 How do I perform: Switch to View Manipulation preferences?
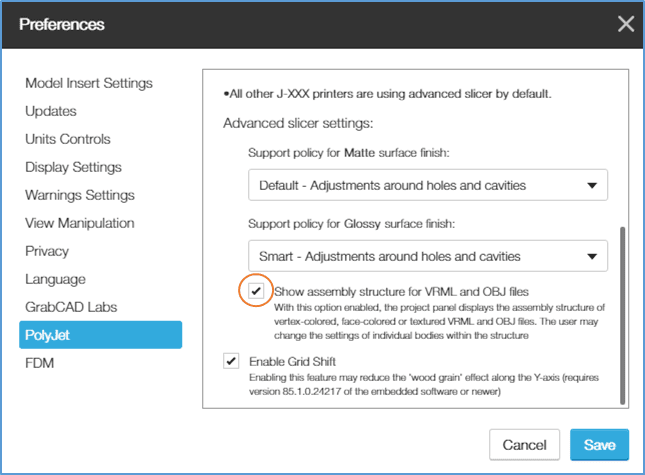tap(80, 223)
